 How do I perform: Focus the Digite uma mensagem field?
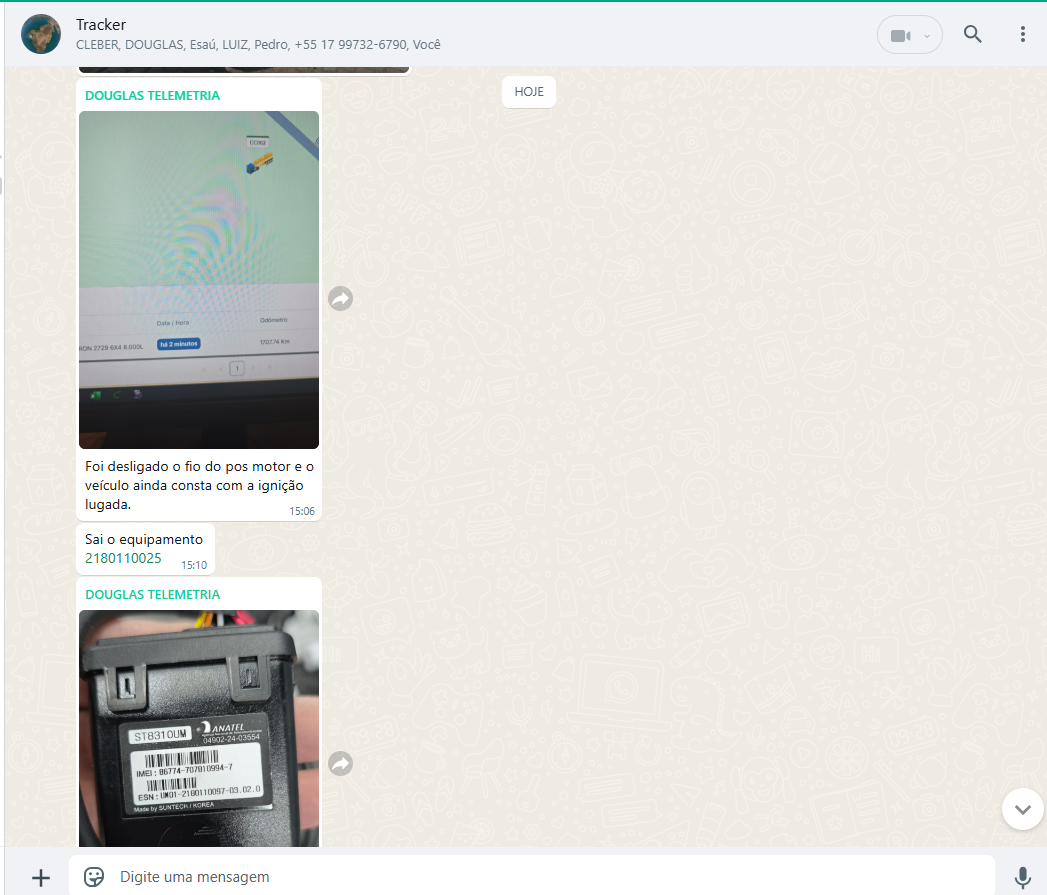(532, 877)
